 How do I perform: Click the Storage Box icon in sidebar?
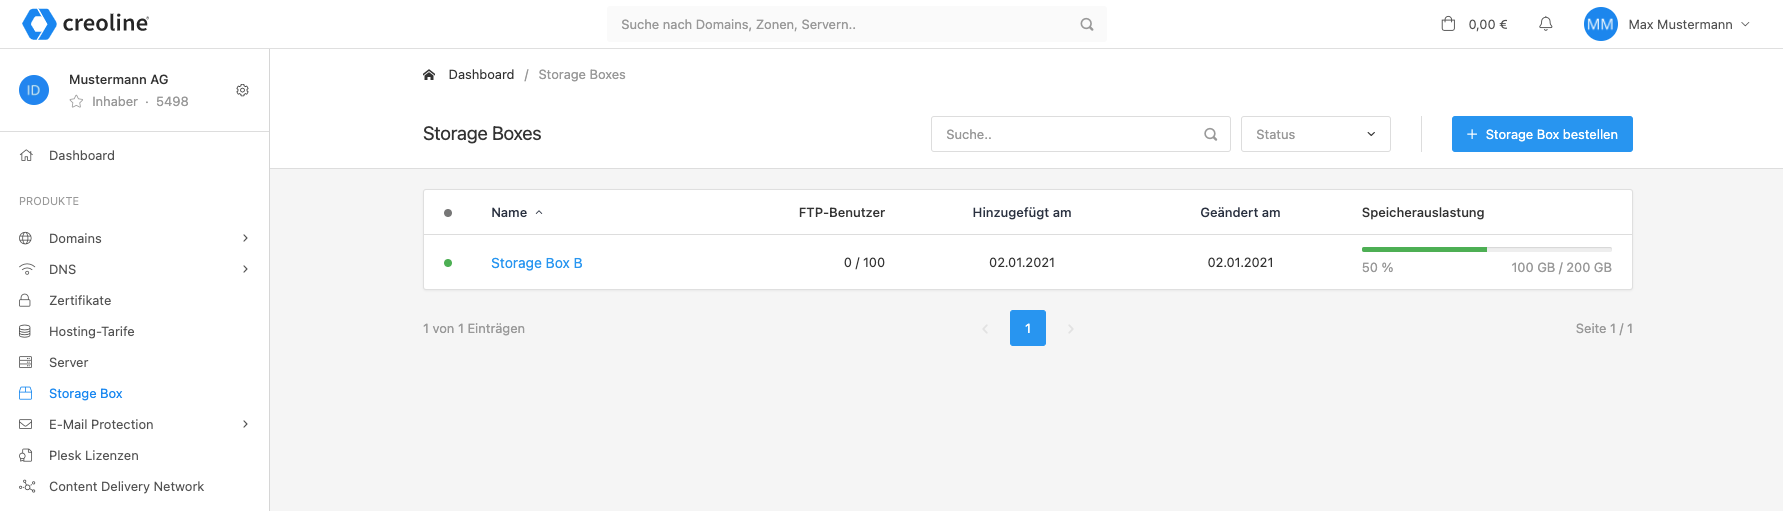tap(26, 393)
